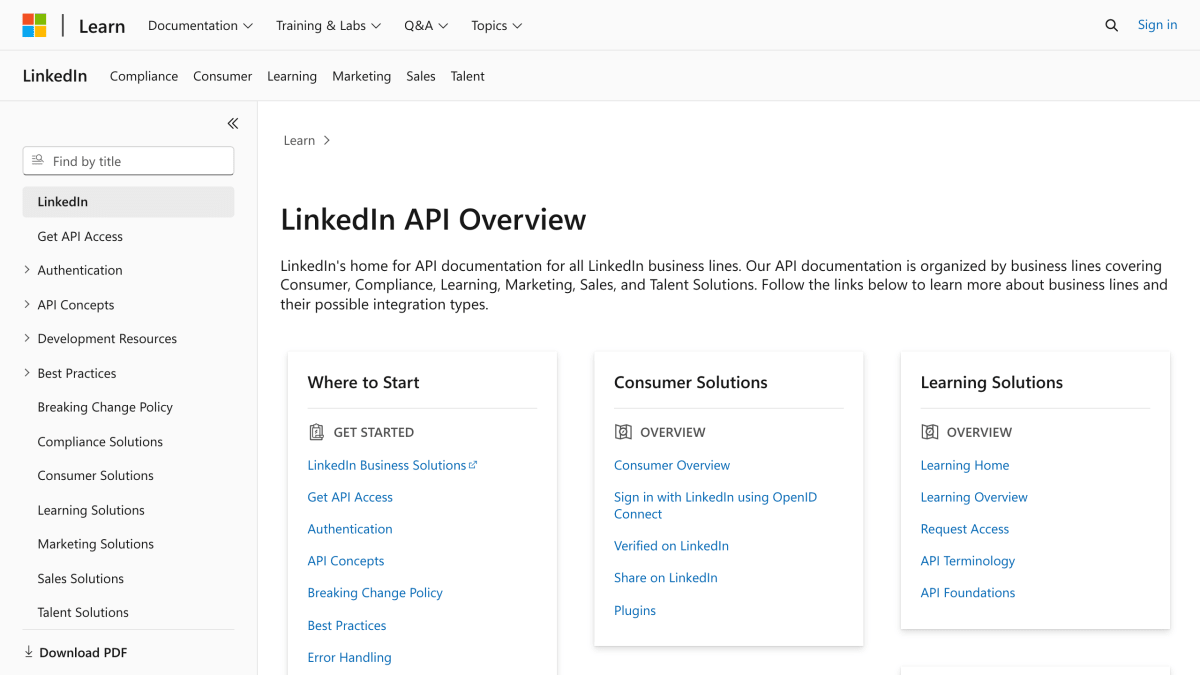
Task: Open the Learning tab in LinkedIn bar
Action: [x=292, y=76]
